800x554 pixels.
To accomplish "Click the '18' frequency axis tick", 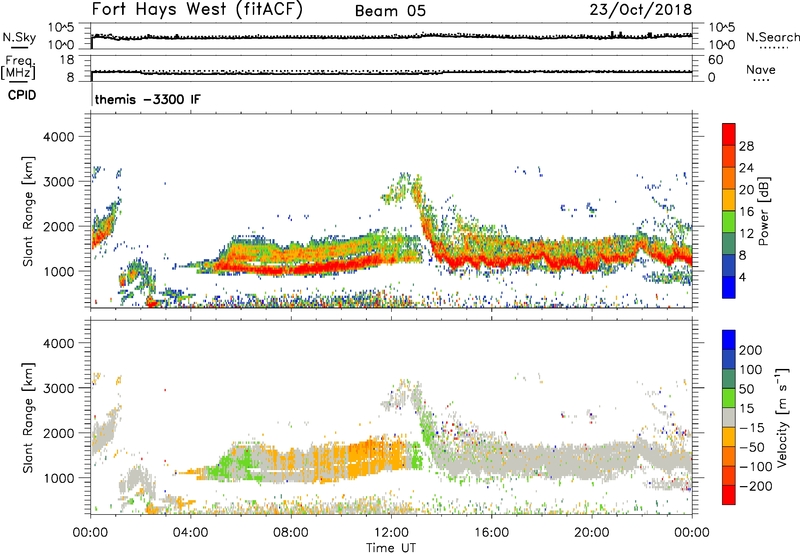I will (67, 60).
